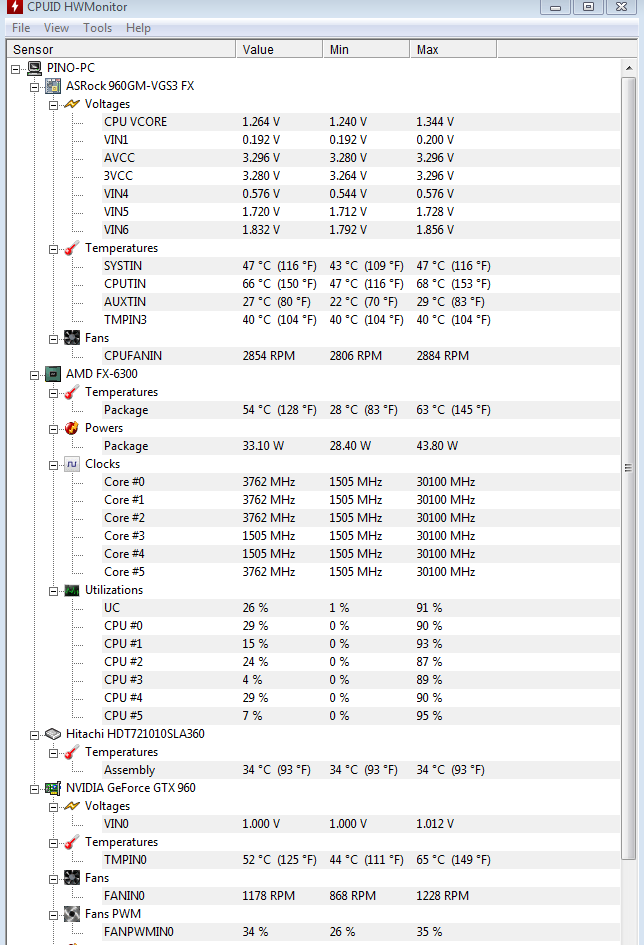Click the ASRock motherboard icon
The image size is (644, 945).
(53, 86)
